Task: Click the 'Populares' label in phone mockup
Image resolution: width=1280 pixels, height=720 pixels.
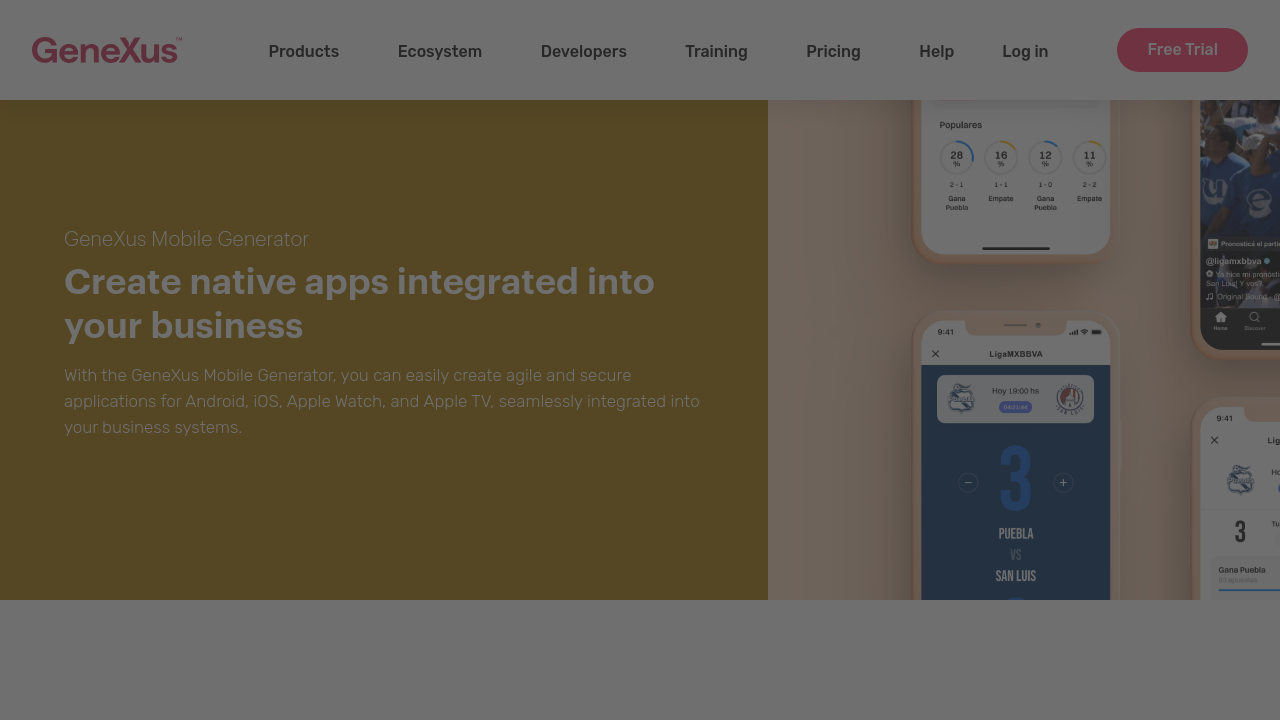Action: (960, 125)
